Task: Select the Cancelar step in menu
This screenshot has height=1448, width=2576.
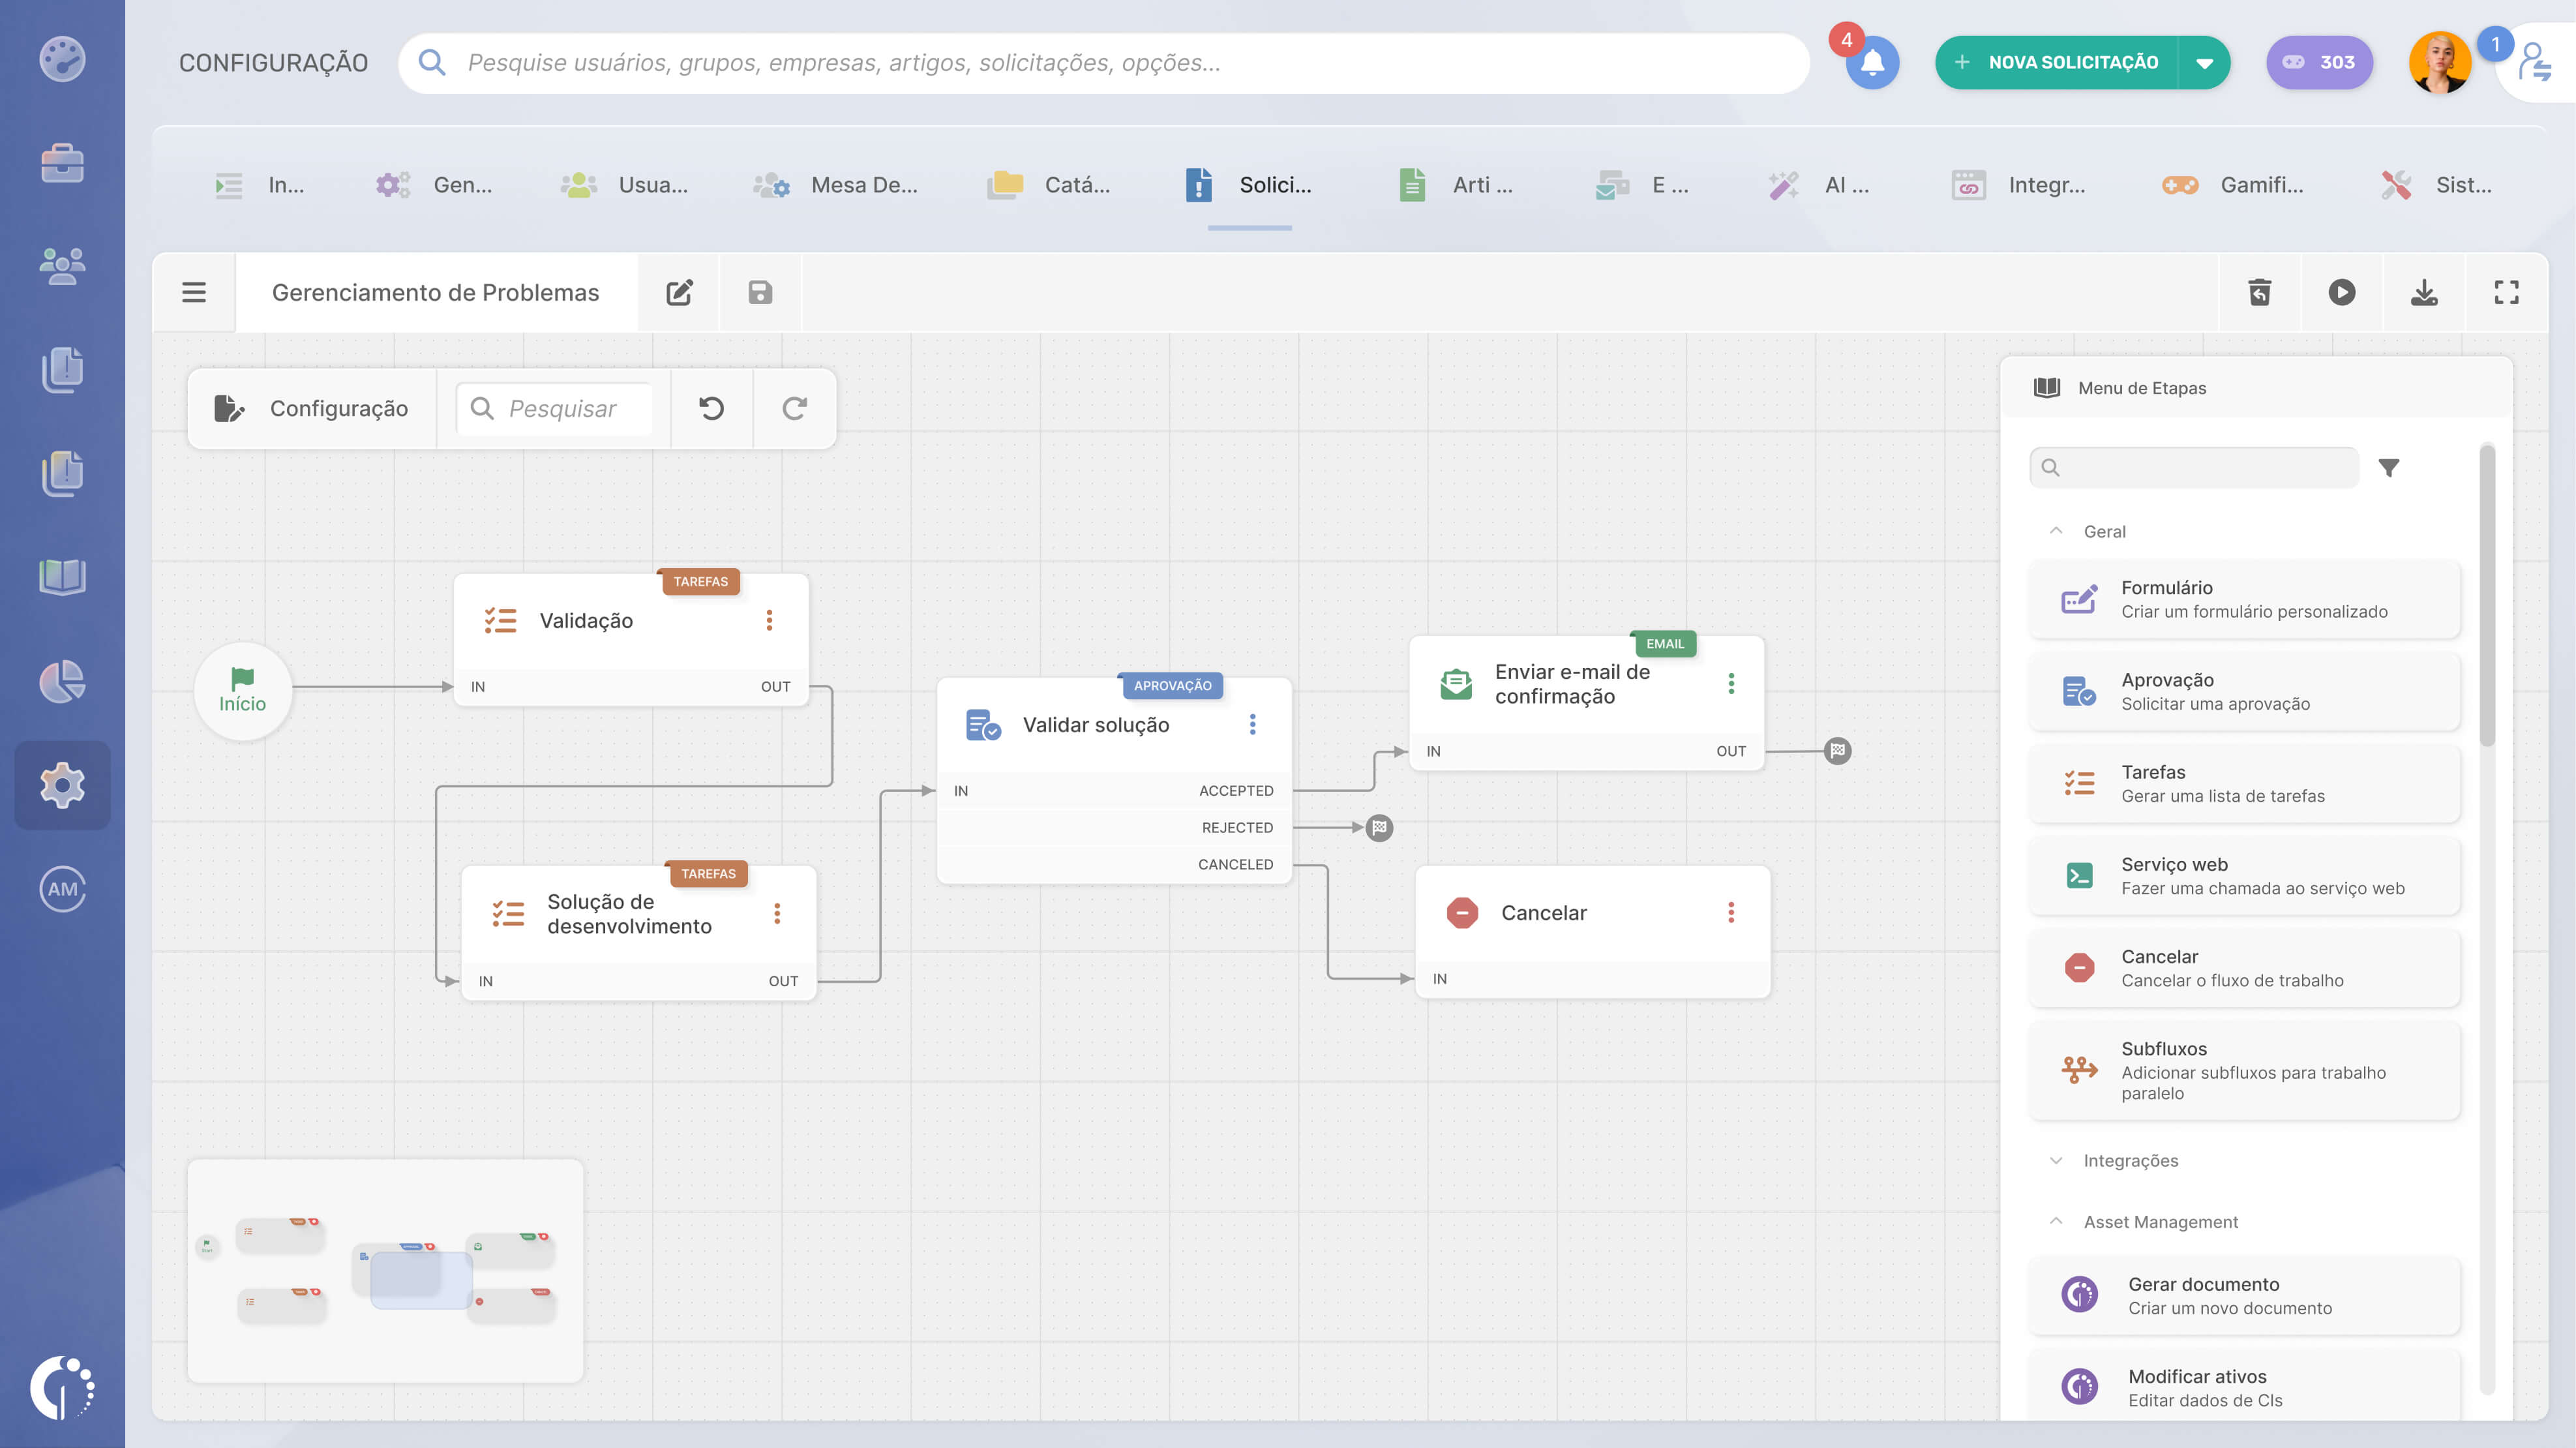Action: tap(2244, 967)
